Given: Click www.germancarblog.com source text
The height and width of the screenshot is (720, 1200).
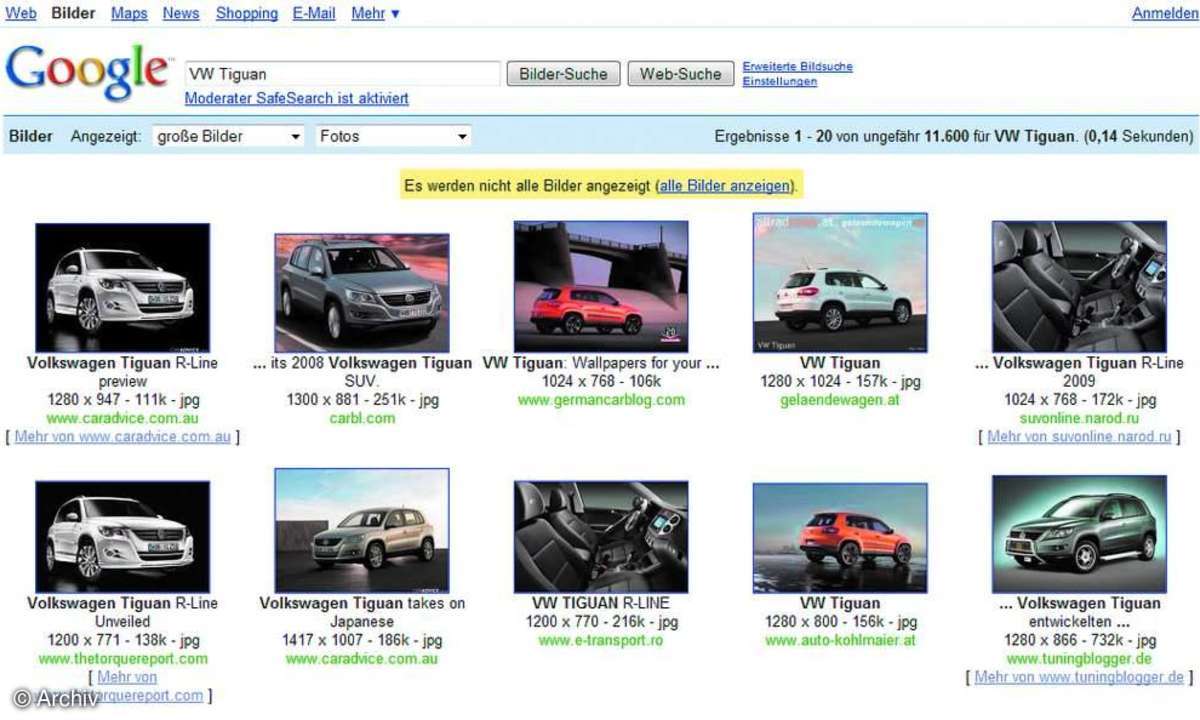Looking at the screenshot, I should point(601,400).
